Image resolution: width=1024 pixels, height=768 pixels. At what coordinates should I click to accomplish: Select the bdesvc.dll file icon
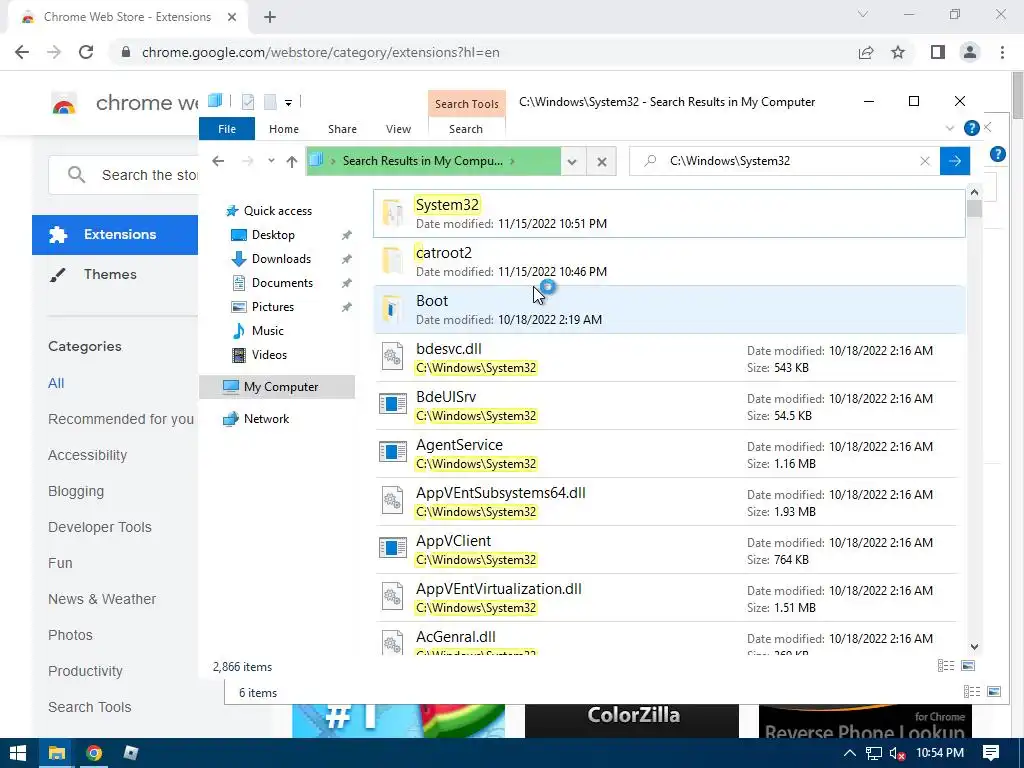click(392, 357)
